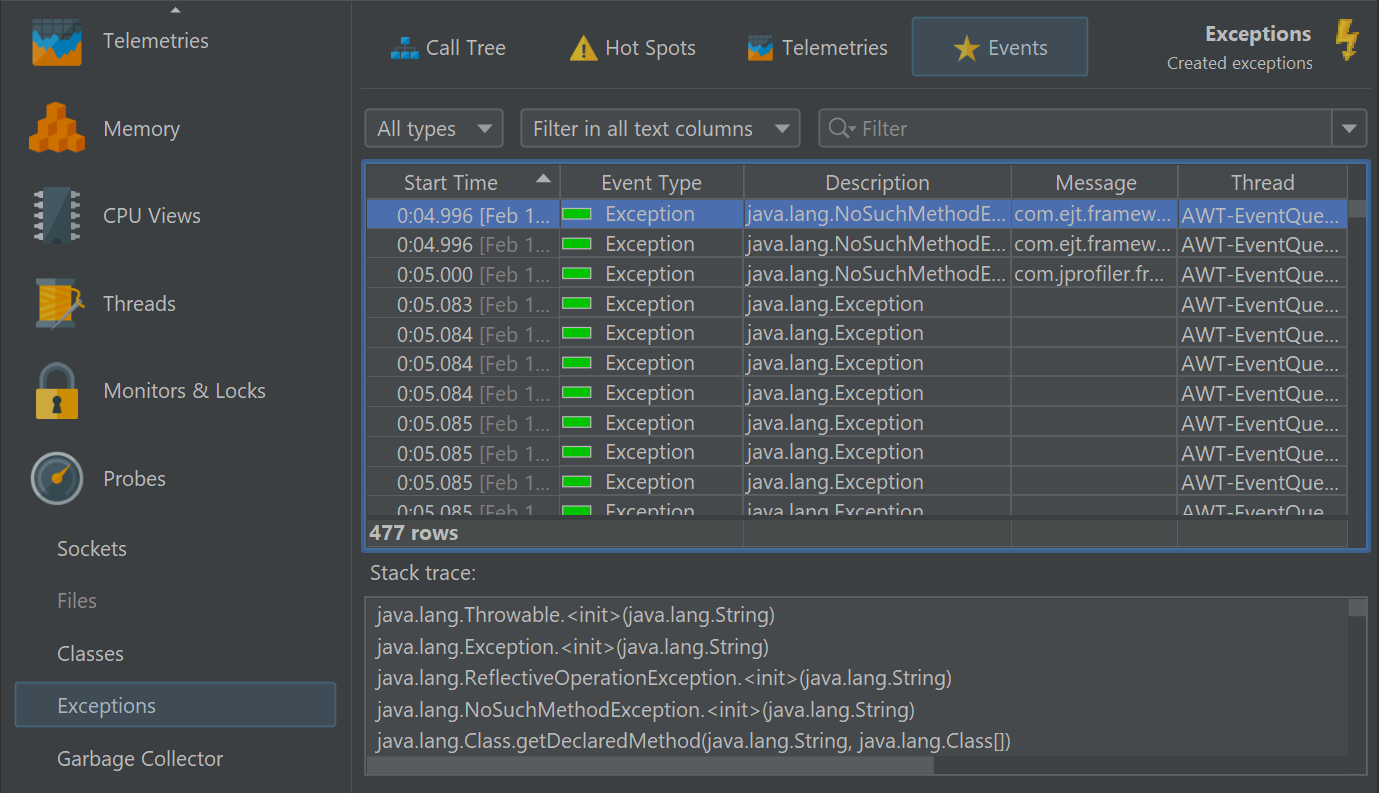The image size is (1379, 793).
Task: Open the filter history dropdown arrow
Action: [1349, 129]
